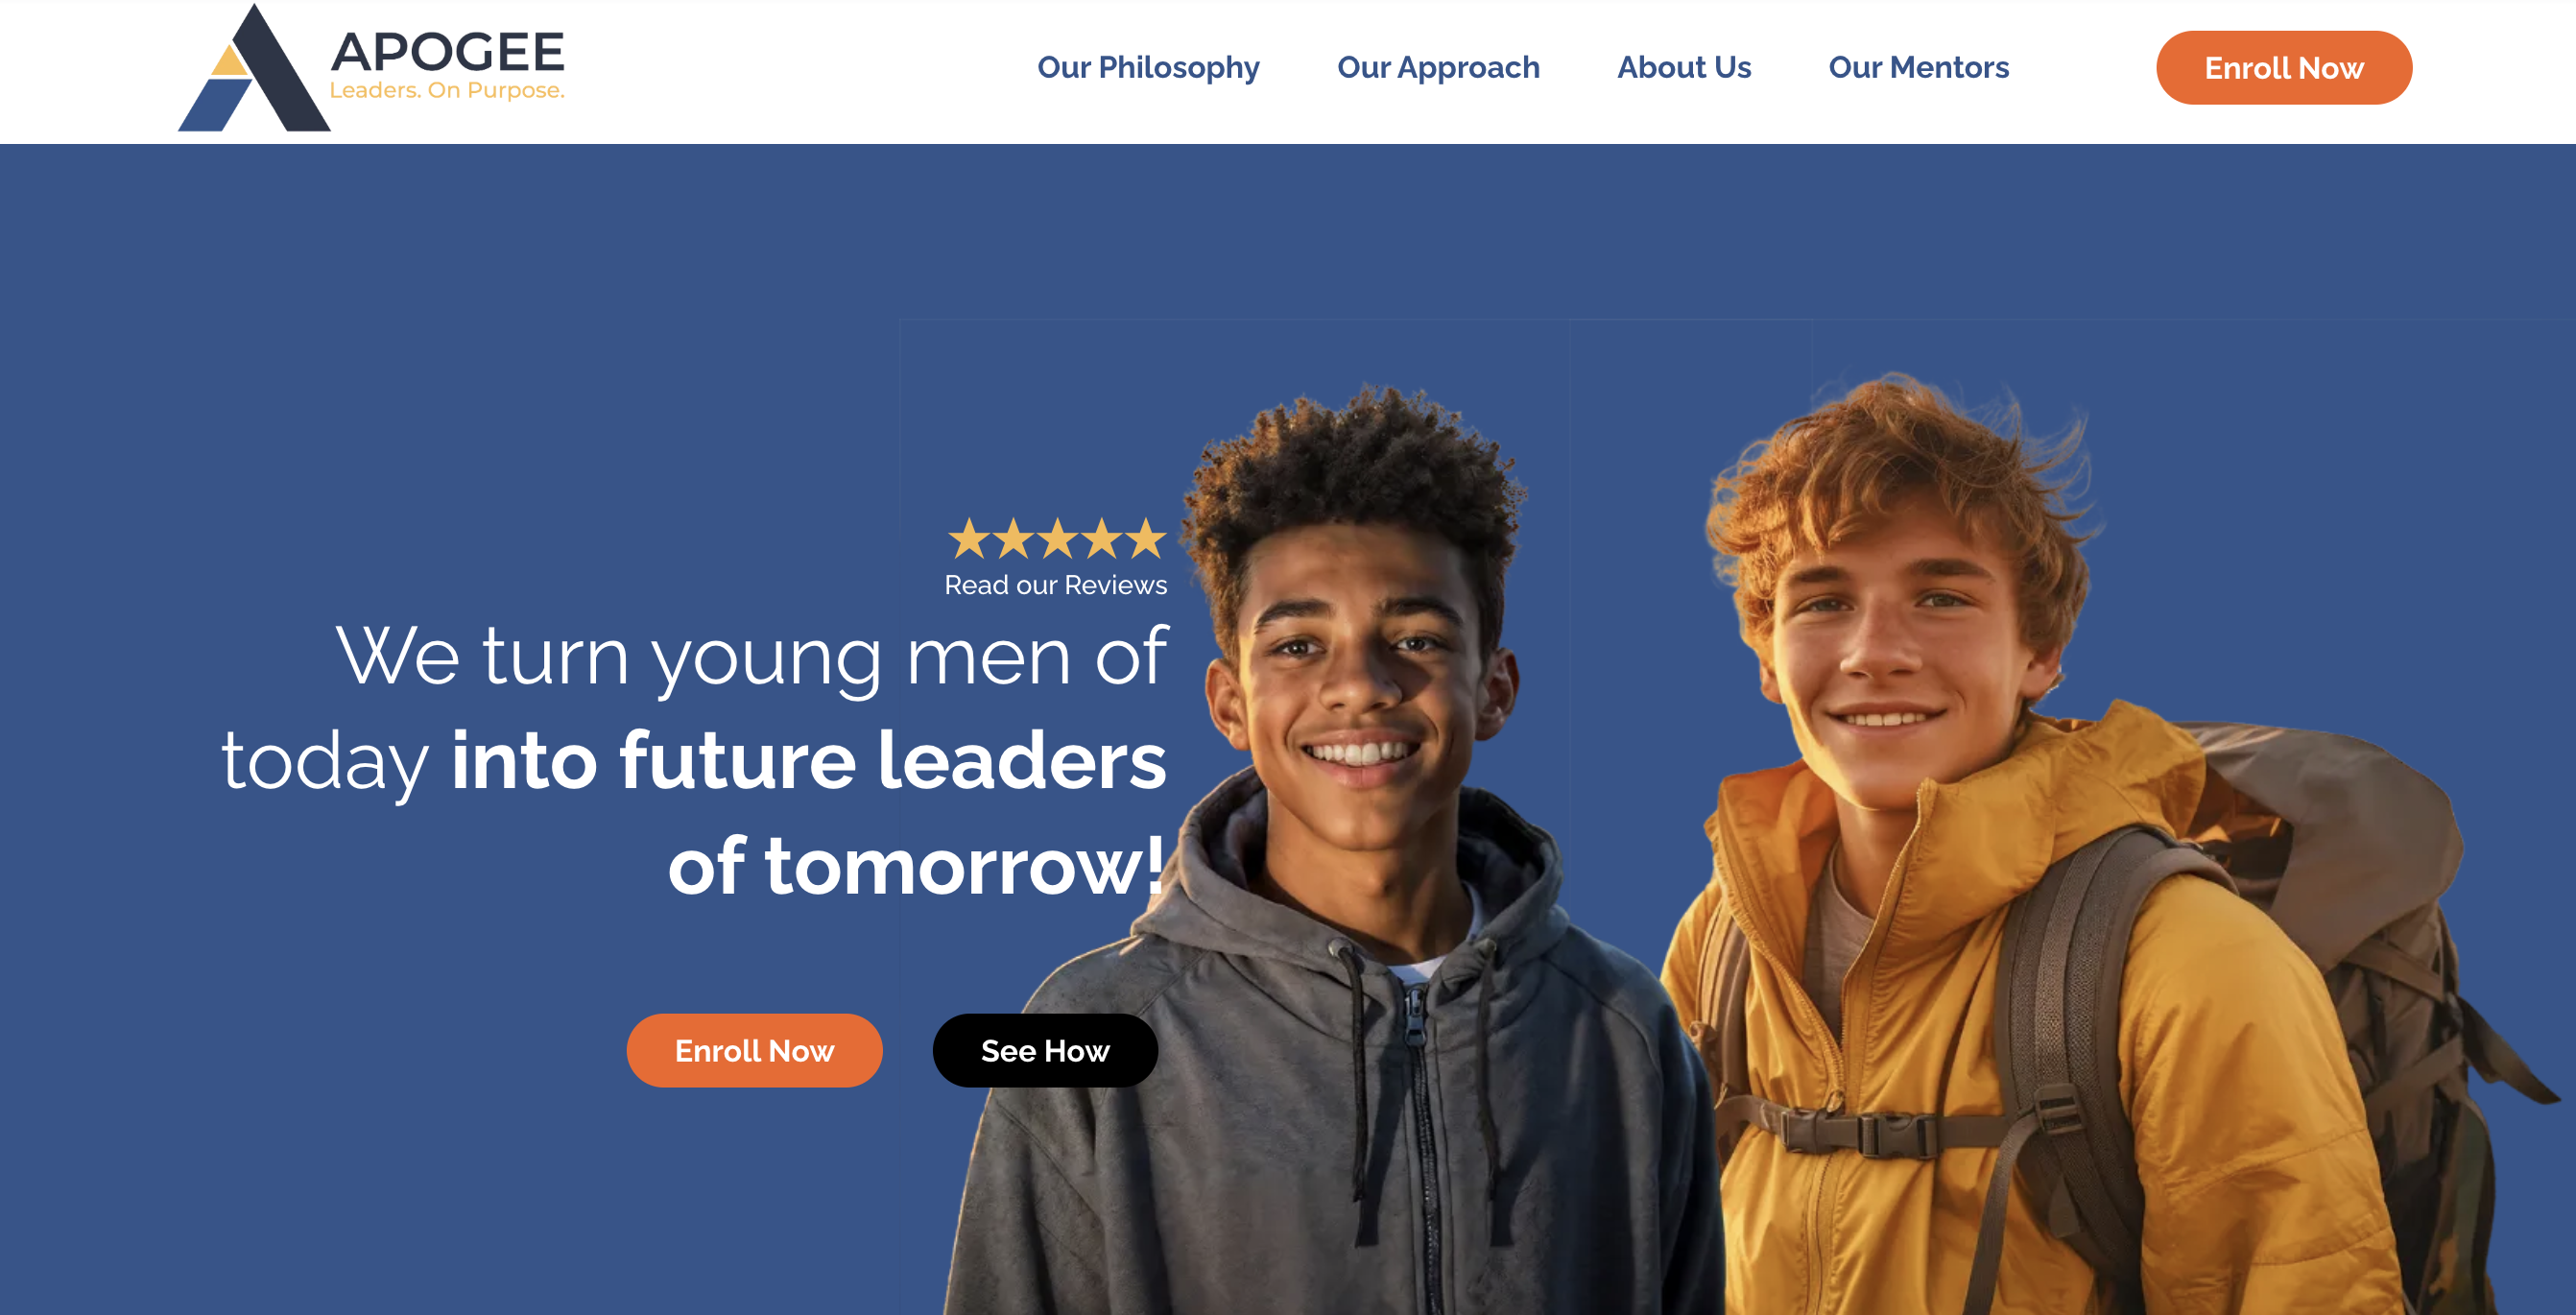
Task: Click the first gold review star
Action: point(968,538)
